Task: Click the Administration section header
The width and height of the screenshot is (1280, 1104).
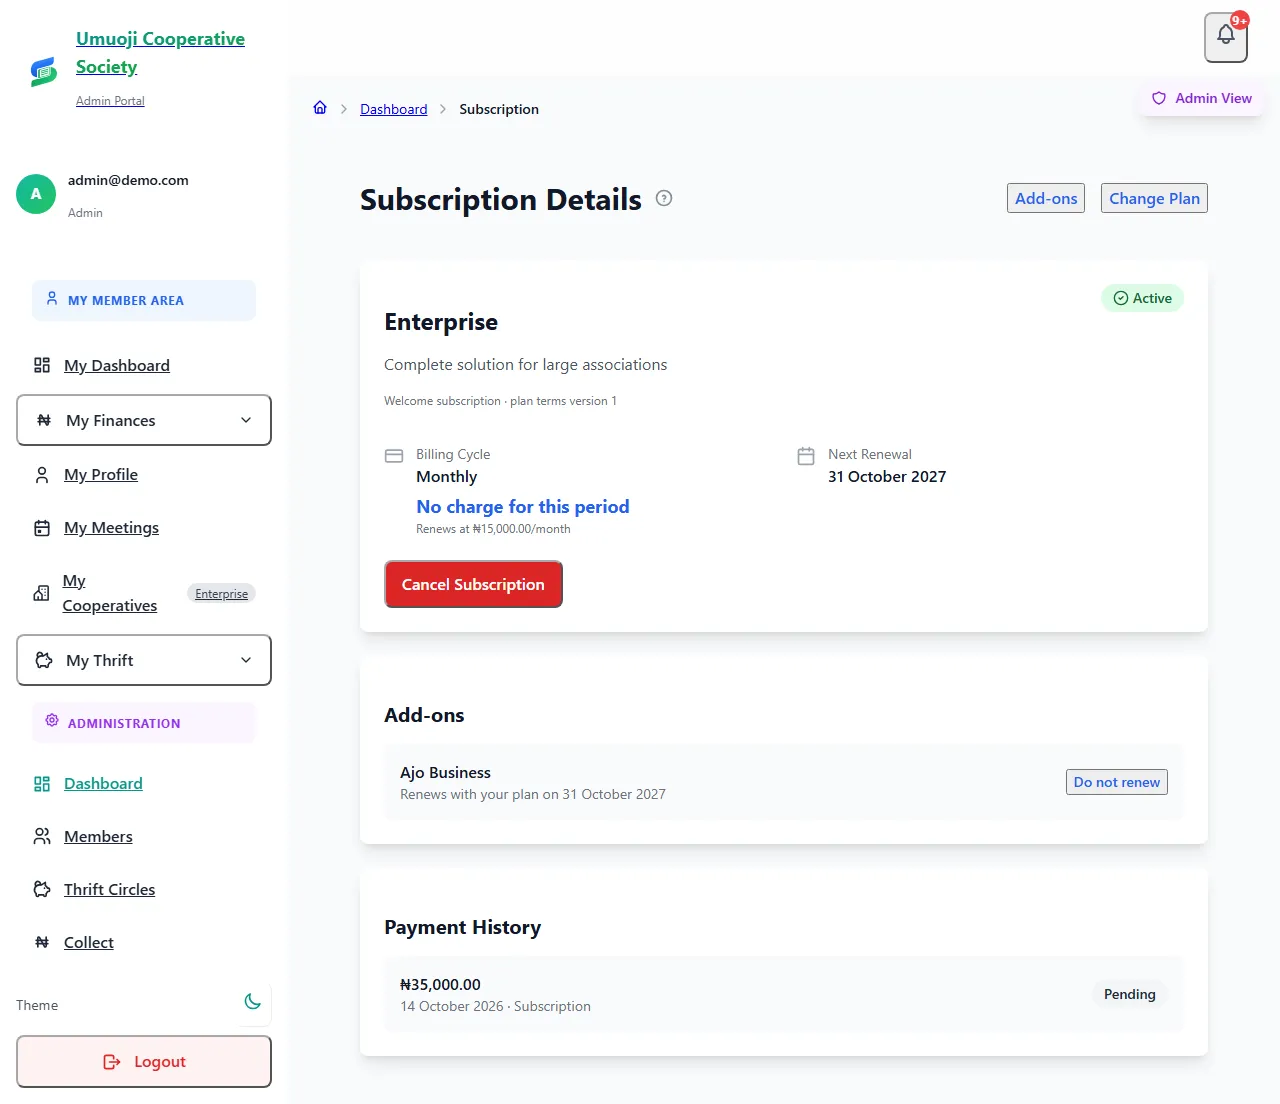Action: coord(144,722)
